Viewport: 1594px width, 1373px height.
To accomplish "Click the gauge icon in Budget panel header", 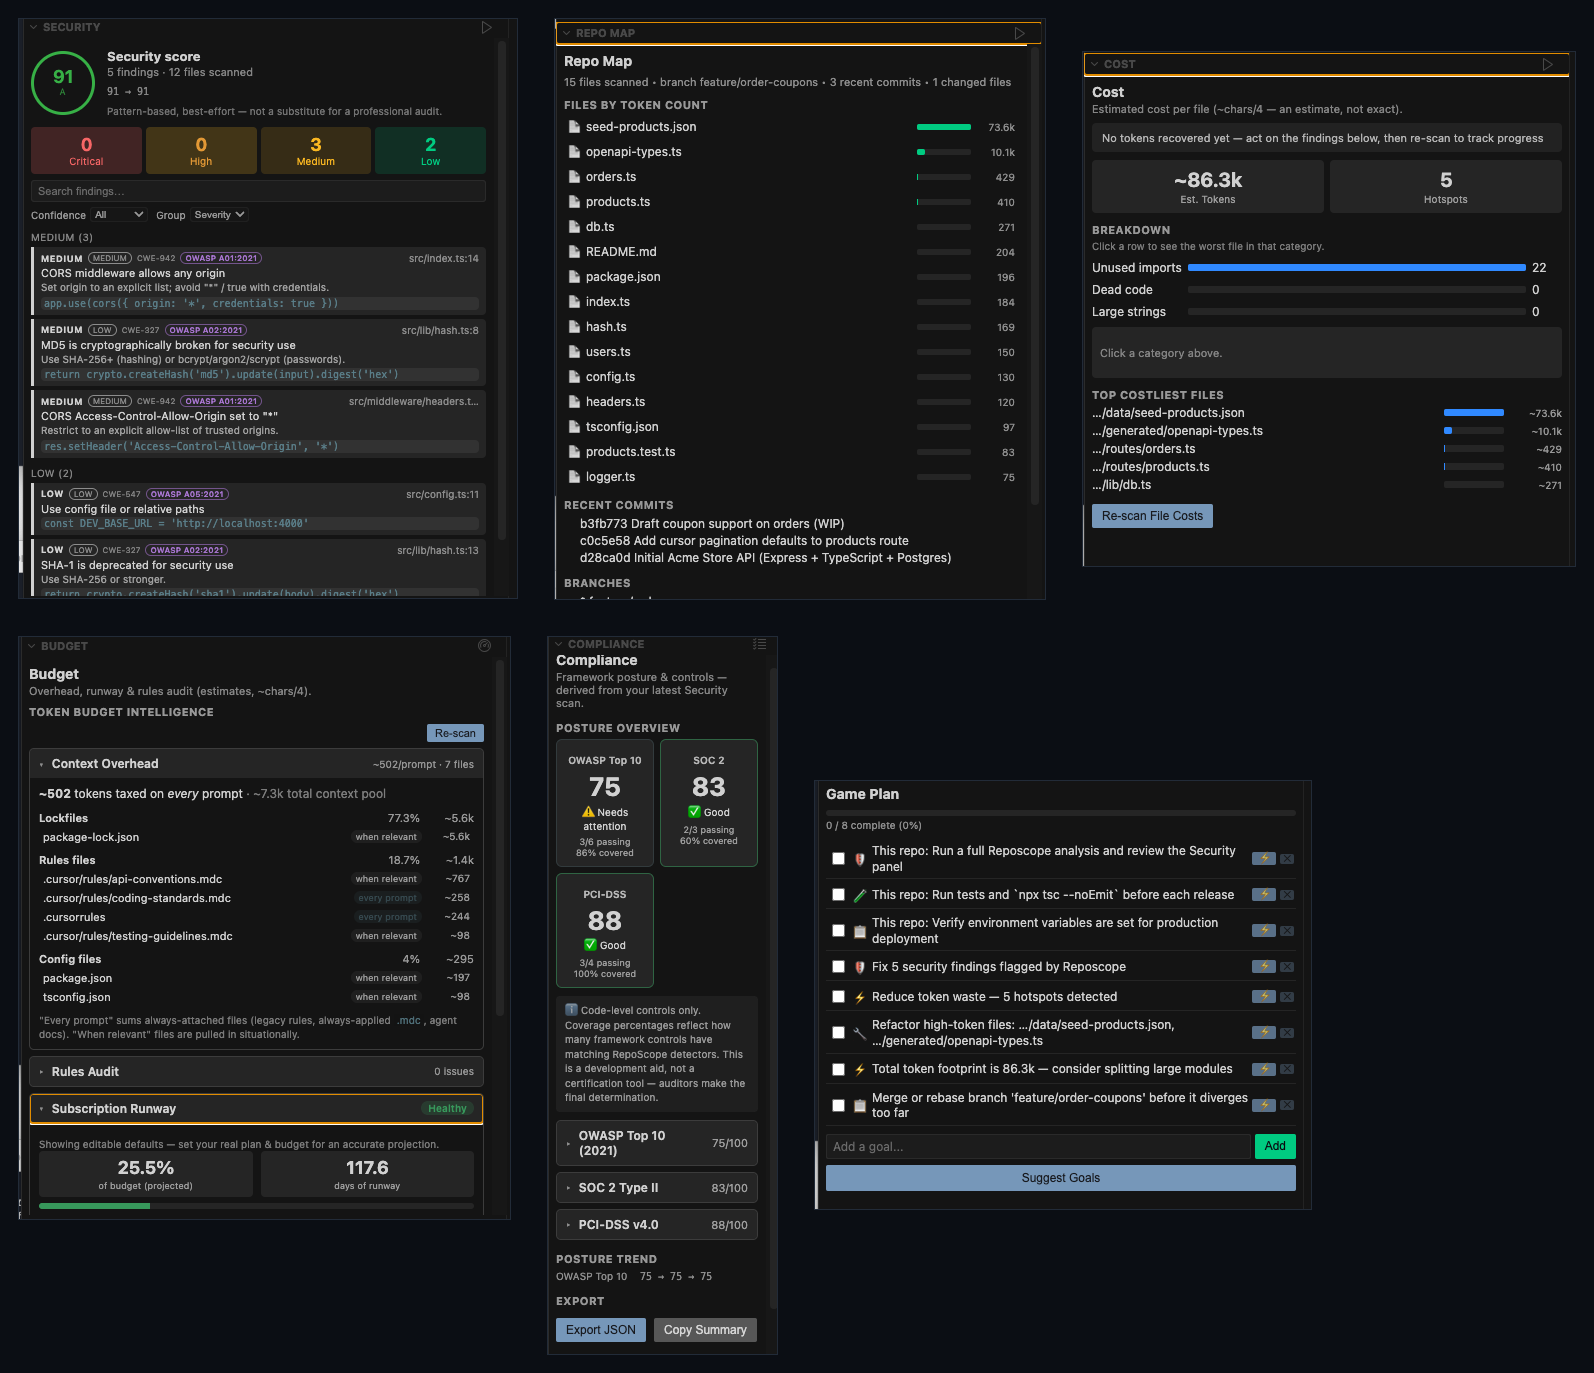I will pos(485,646).
